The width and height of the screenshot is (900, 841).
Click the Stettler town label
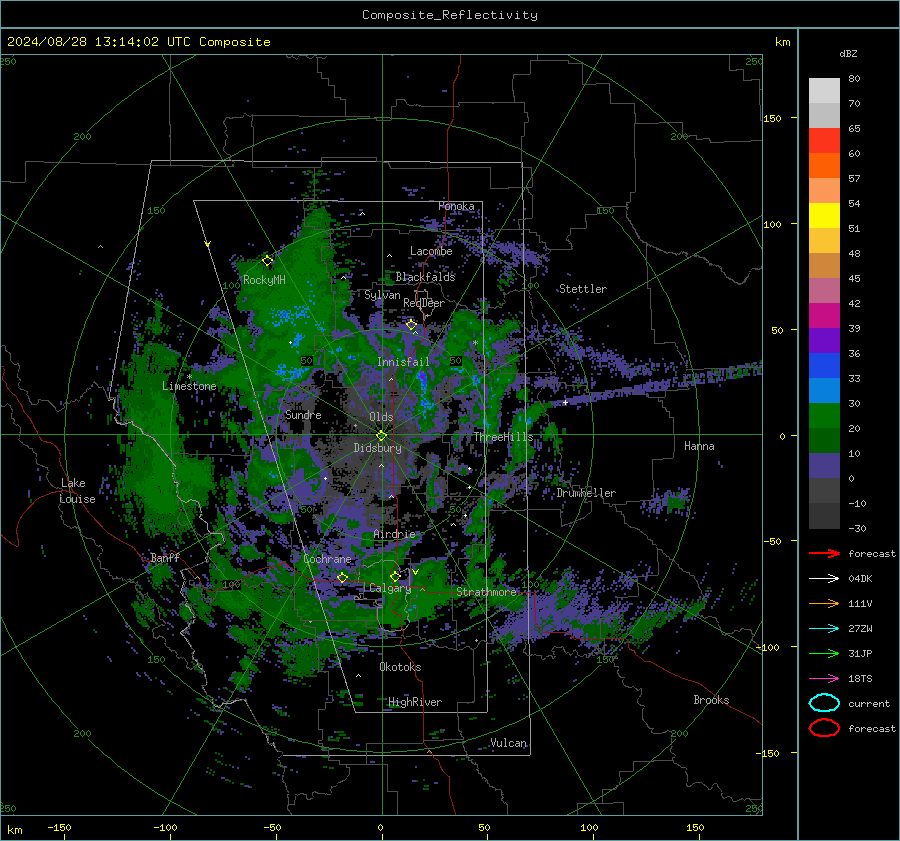[x=583, y=289]
